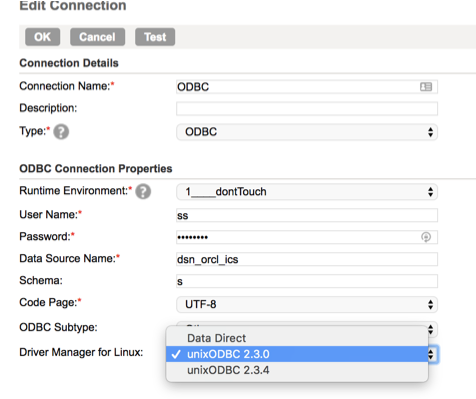Click the ODBC Connection Properties heading

coord(96,169)
